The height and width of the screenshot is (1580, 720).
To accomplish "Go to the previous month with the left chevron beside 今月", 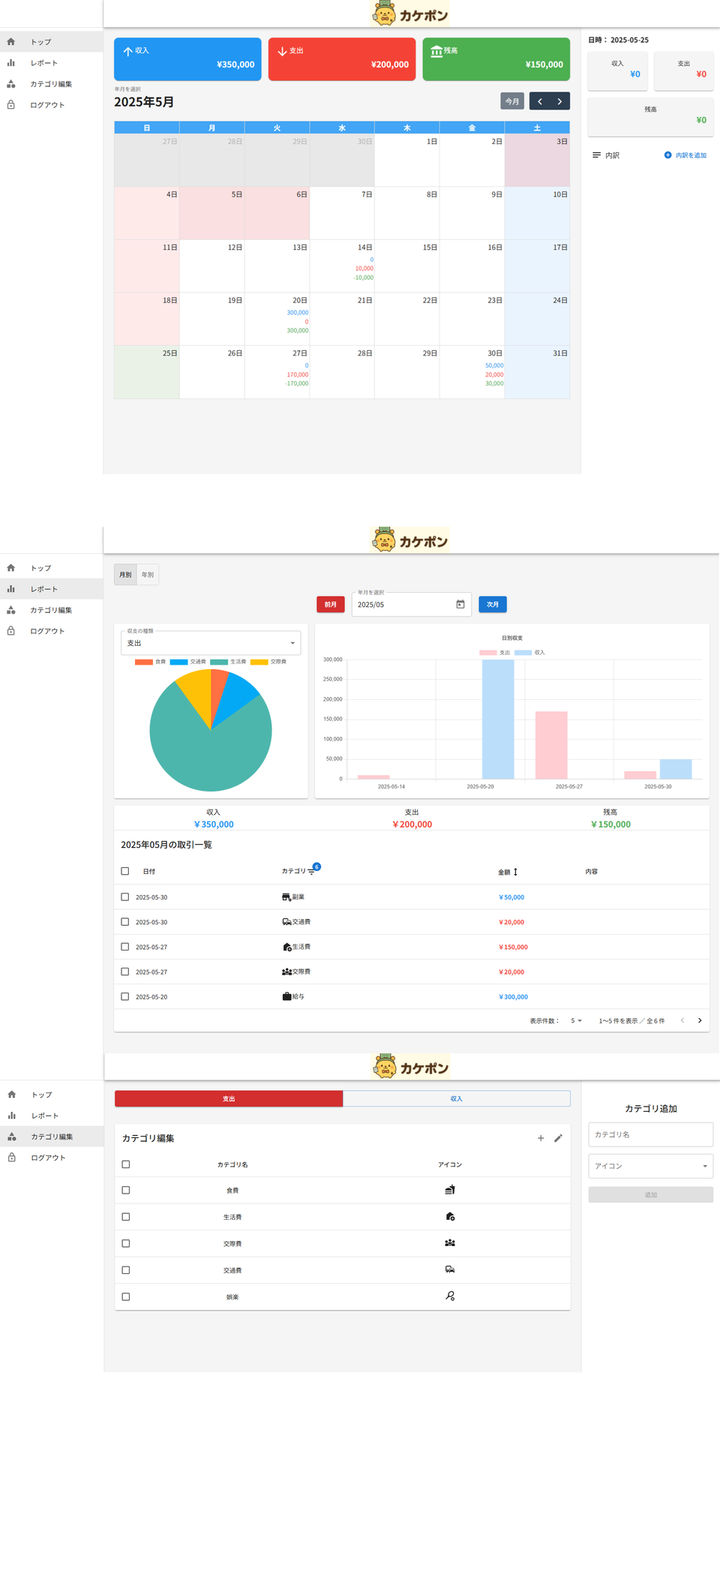I will tap(540, 101).
